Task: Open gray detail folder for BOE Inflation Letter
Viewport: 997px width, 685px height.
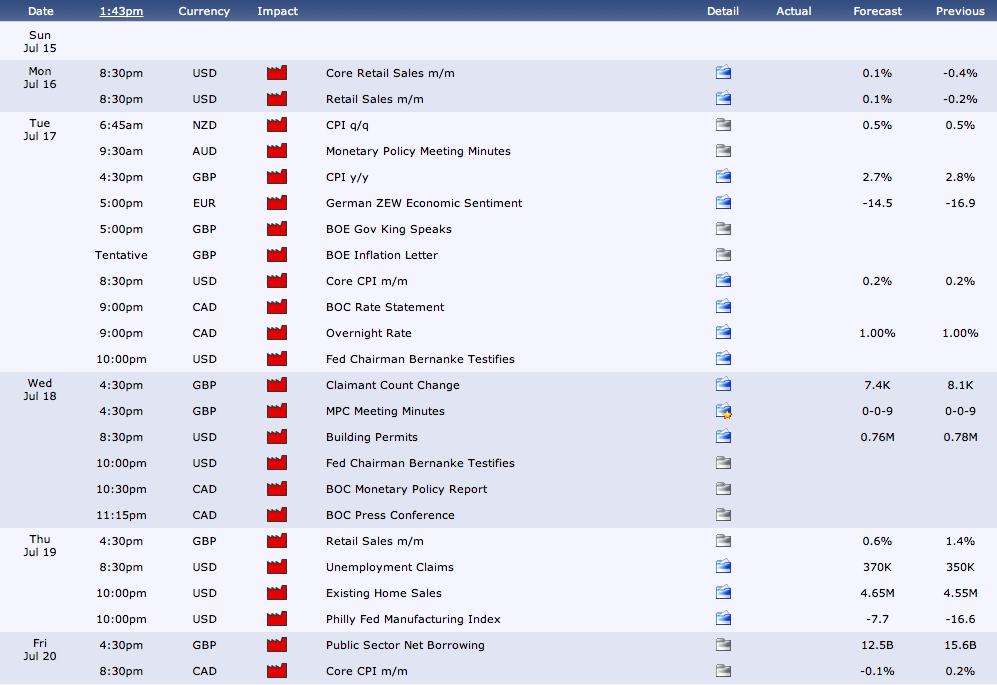Action: coord(723,255)
